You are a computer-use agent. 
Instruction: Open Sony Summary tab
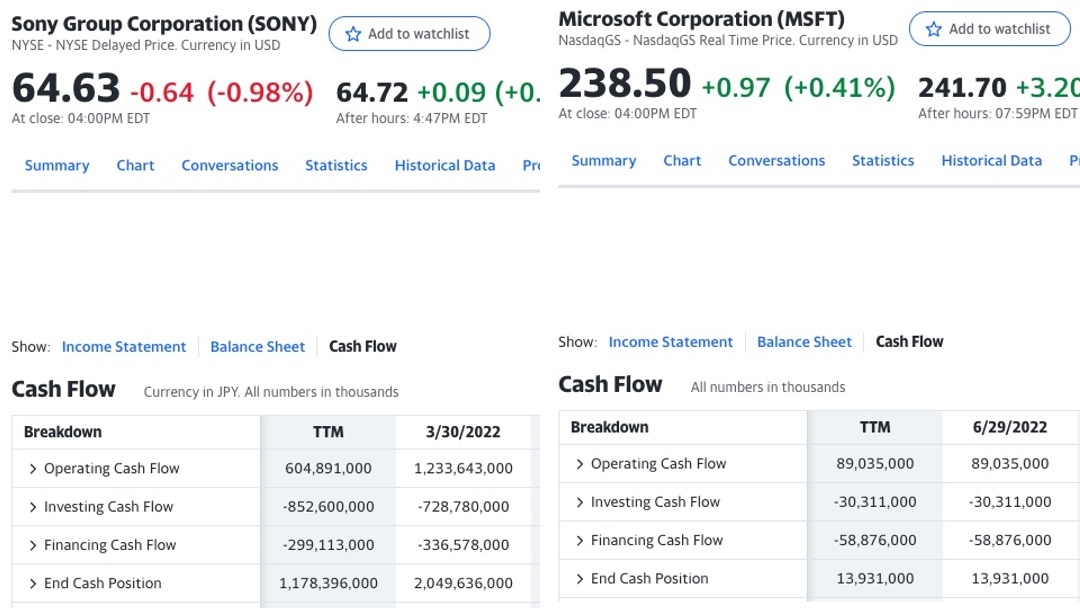click(57, 166)
